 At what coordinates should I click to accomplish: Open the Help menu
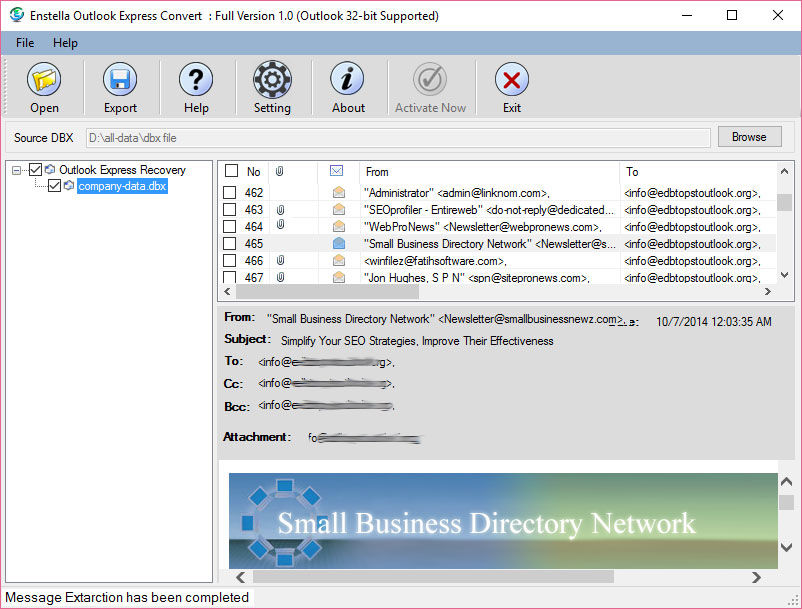(65, 43)
